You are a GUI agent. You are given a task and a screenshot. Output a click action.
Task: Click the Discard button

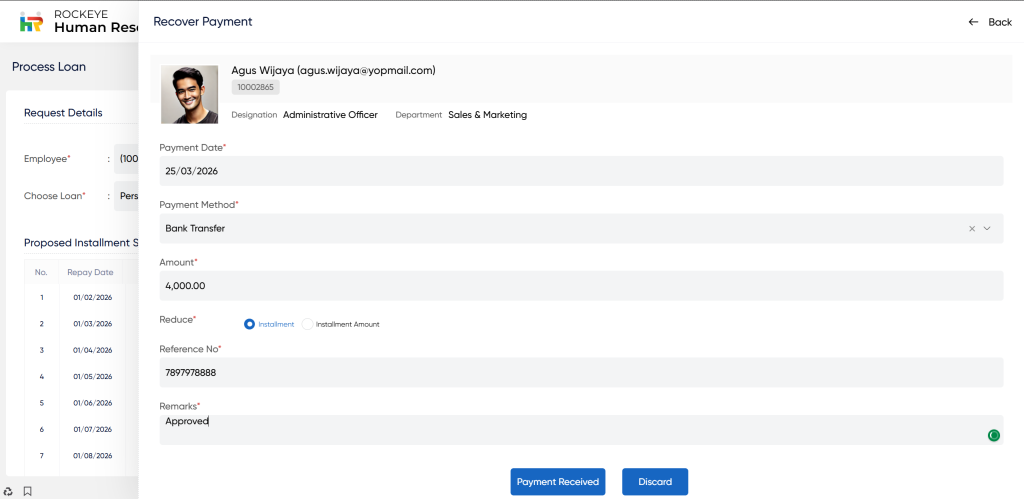tap(655, 482)
